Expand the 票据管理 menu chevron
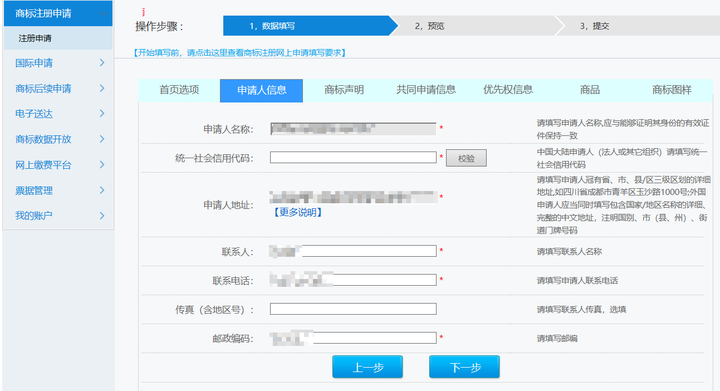This screenshot has width=720, height=391. pyautogui.click(x=102, y=190)
